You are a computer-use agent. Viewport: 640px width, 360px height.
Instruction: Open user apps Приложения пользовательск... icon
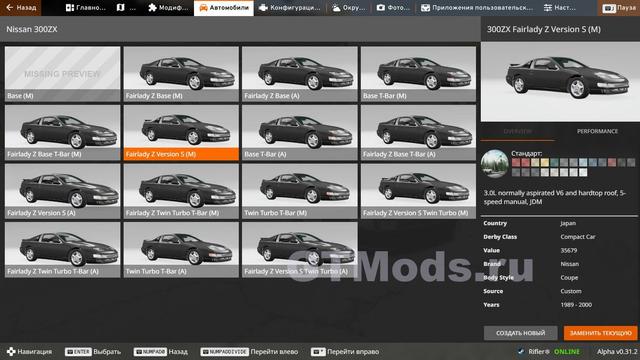point(425,8)
